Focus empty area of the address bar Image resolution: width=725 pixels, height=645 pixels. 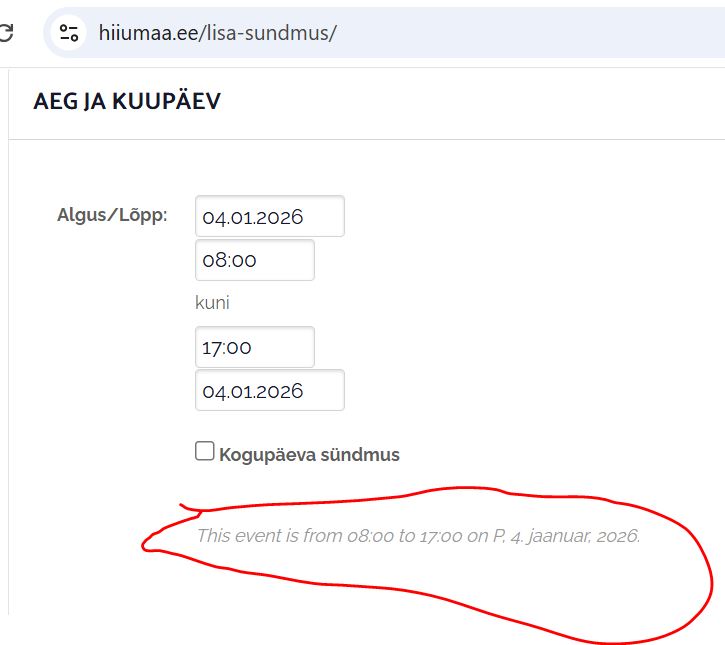(530, 32)
